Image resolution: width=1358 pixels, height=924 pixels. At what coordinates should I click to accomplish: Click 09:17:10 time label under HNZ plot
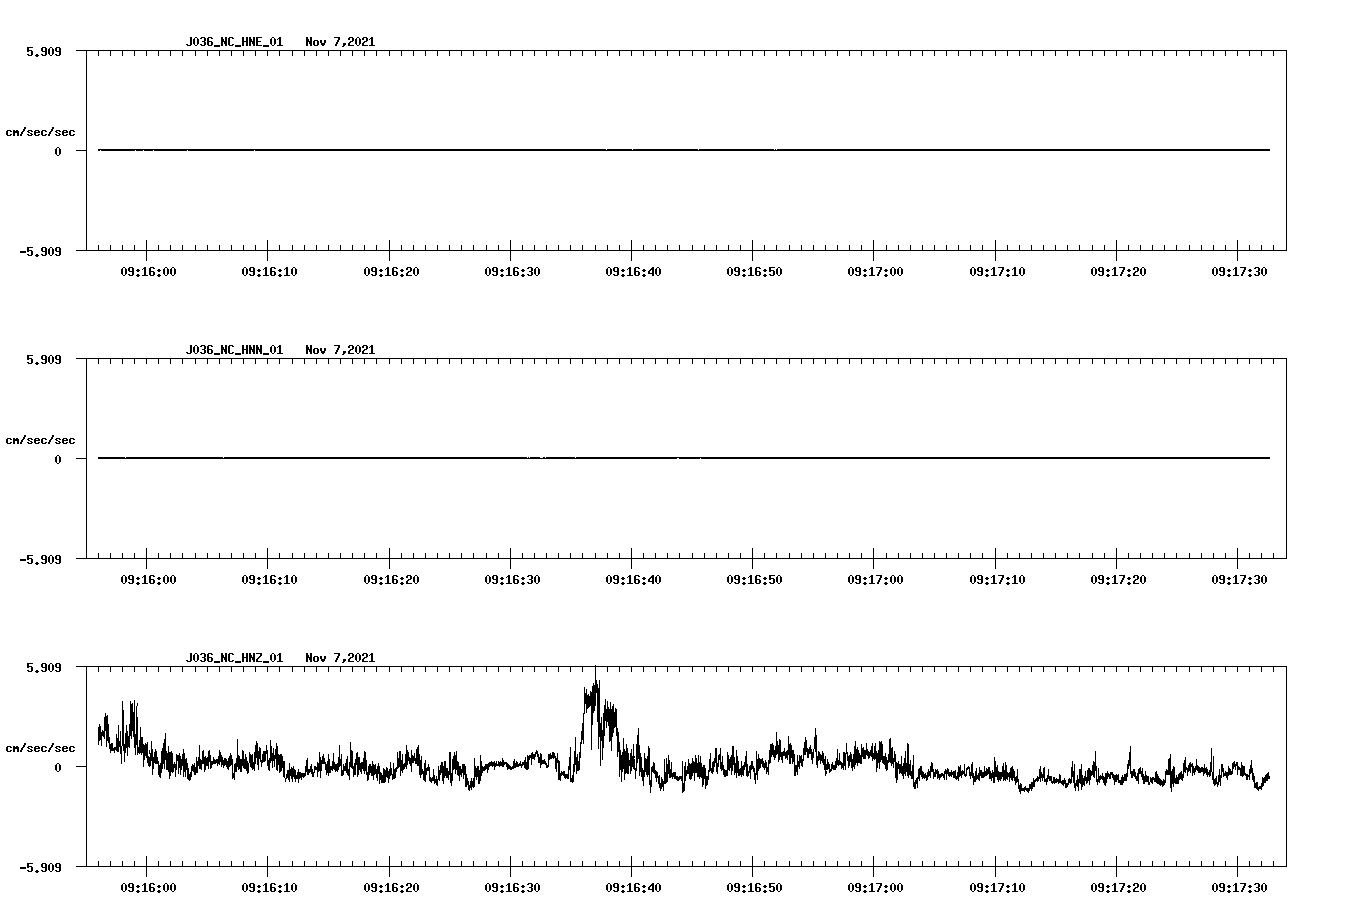pos(997,888)
